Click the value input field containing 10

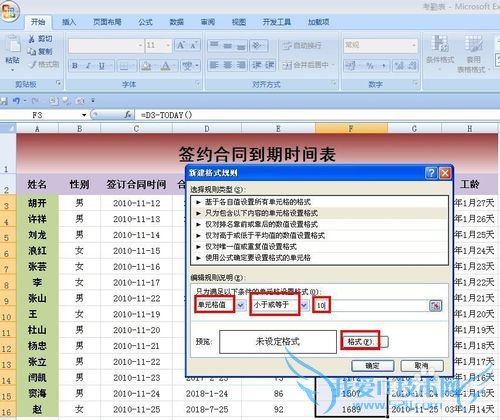point(371,305)
